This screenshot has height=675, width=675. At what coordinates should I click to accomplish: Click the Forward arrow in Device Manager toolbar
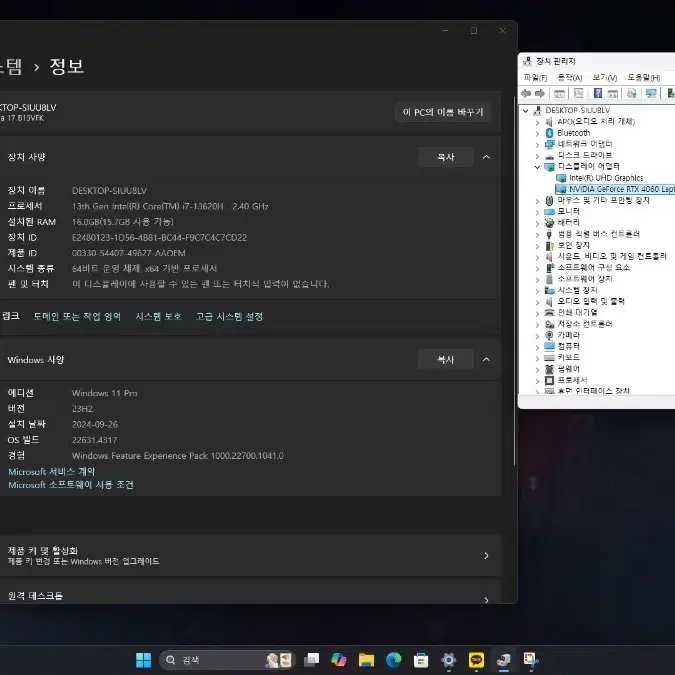[540, 93]
